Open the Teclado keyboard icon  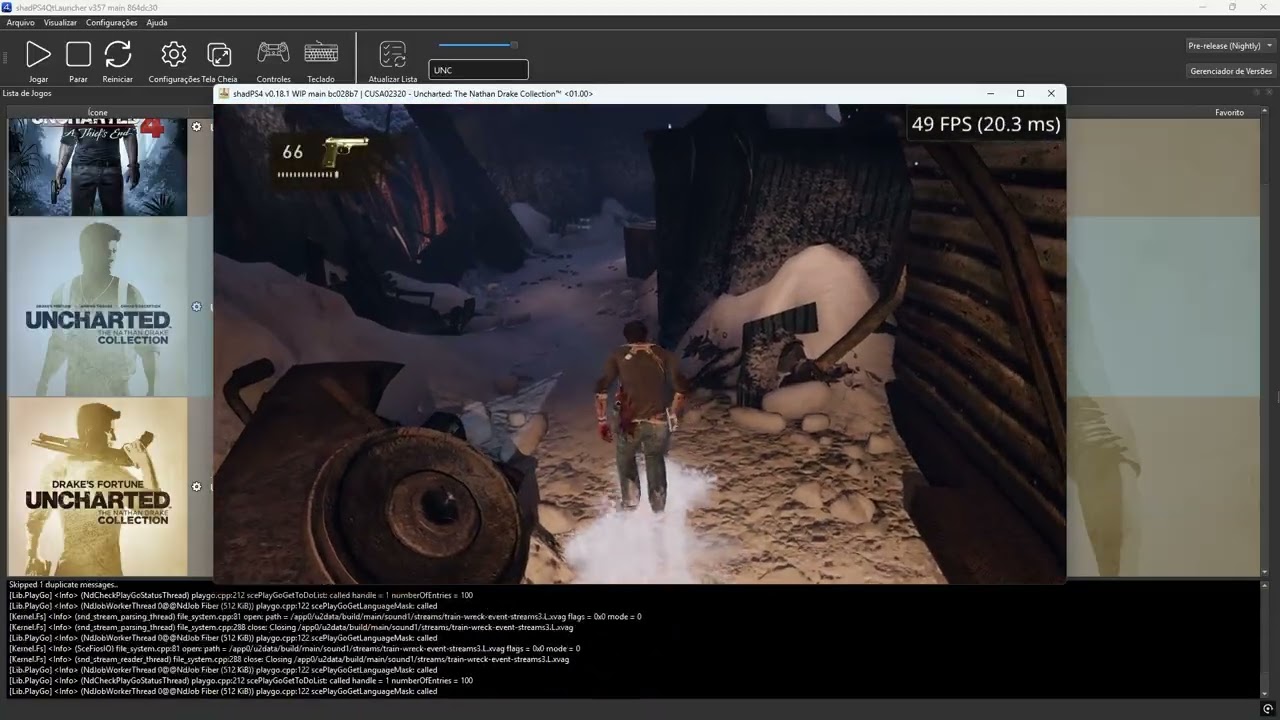[x=321, y=53]
